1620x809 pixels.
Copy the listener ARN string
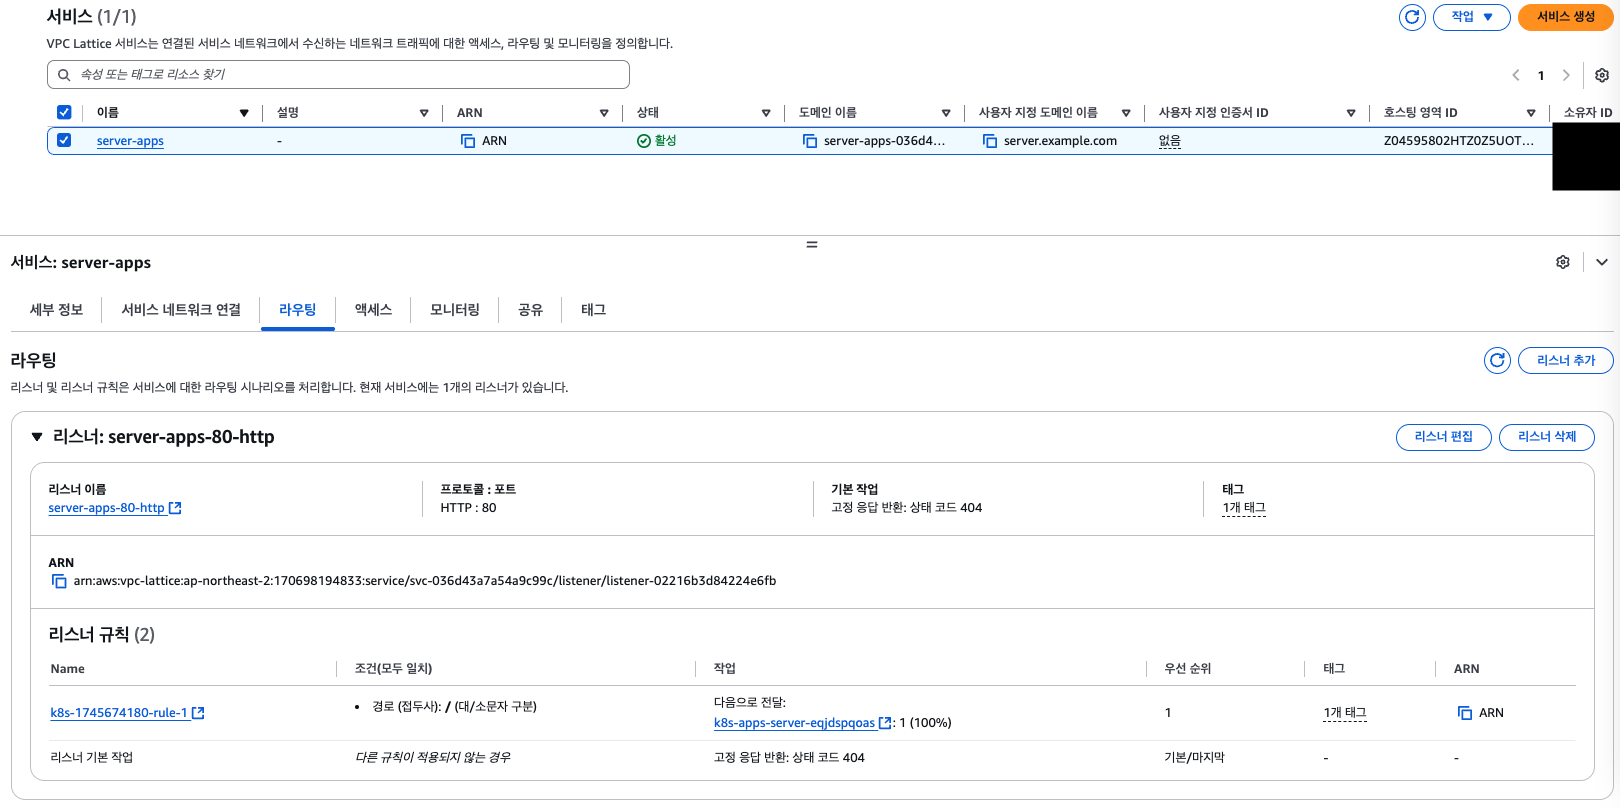pos(59,581)
